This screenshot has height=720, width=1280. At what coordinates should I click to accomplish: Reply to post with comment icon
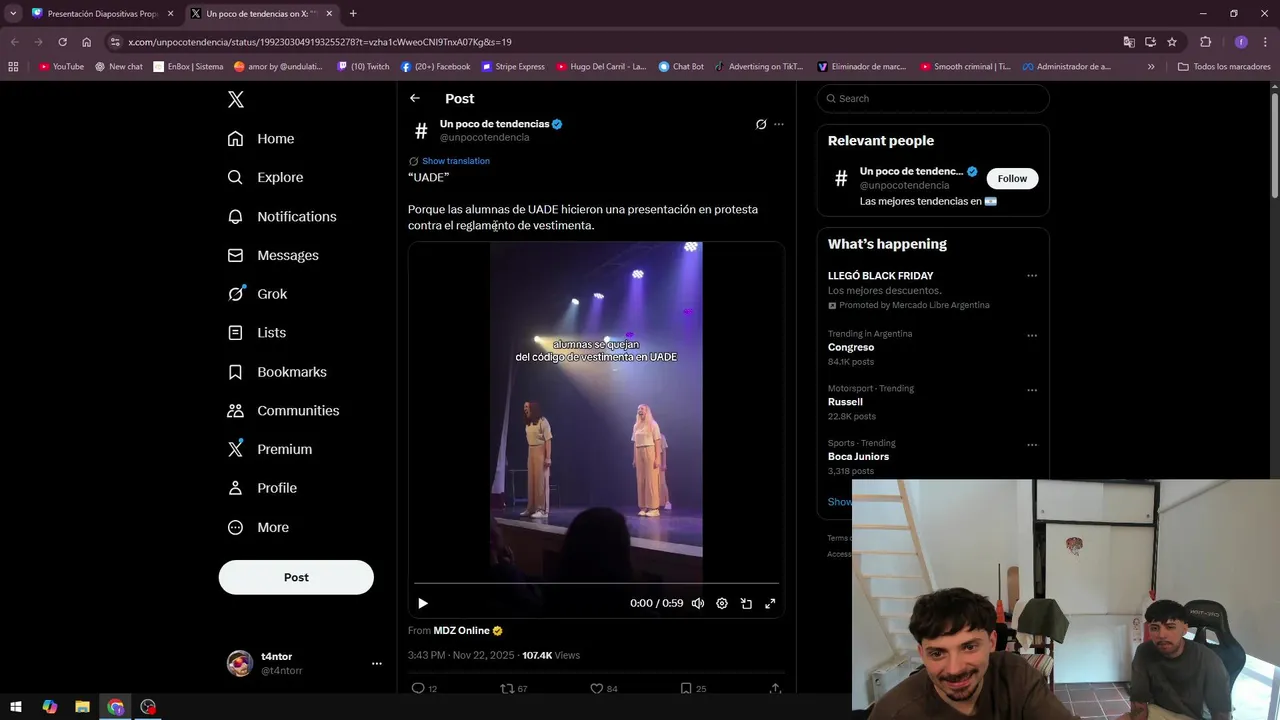(418, 688)
